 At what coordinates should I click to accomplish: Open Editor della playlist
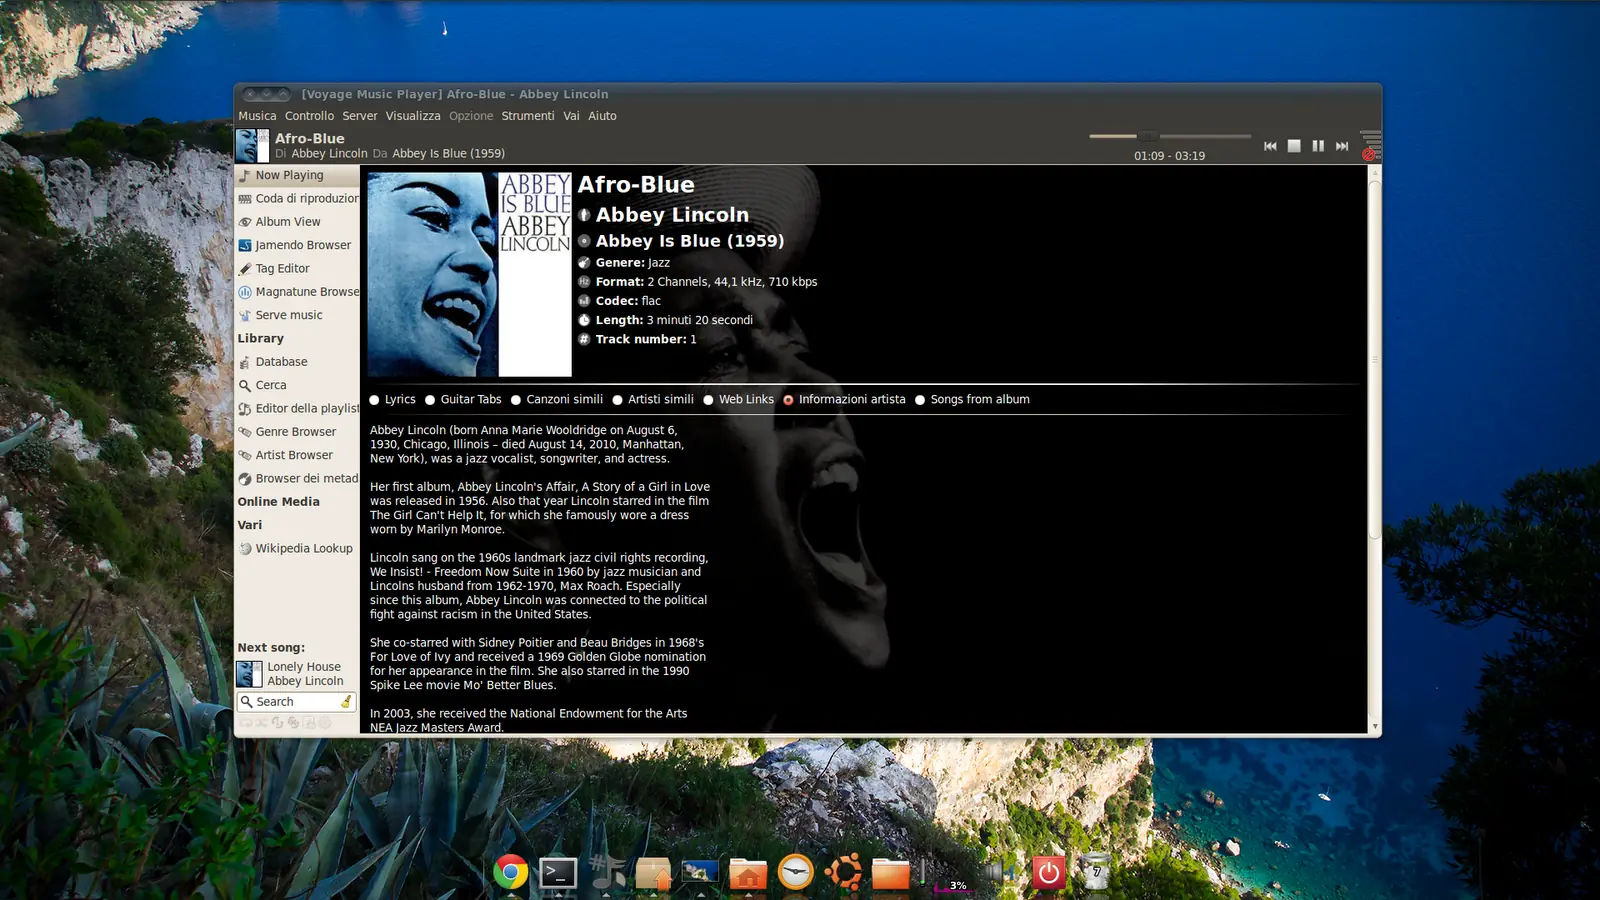click(297, 408)
